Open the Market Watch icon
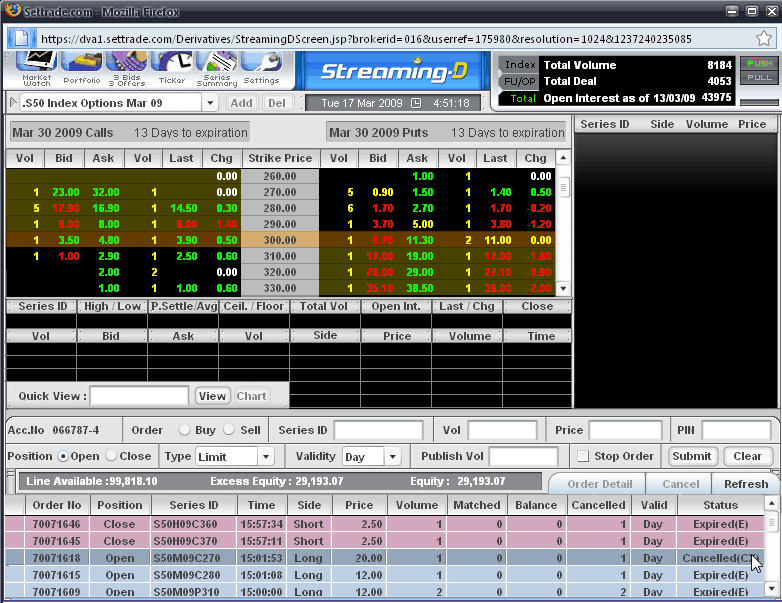The height and width of the screenshot is (603, 782). point(37,67)
